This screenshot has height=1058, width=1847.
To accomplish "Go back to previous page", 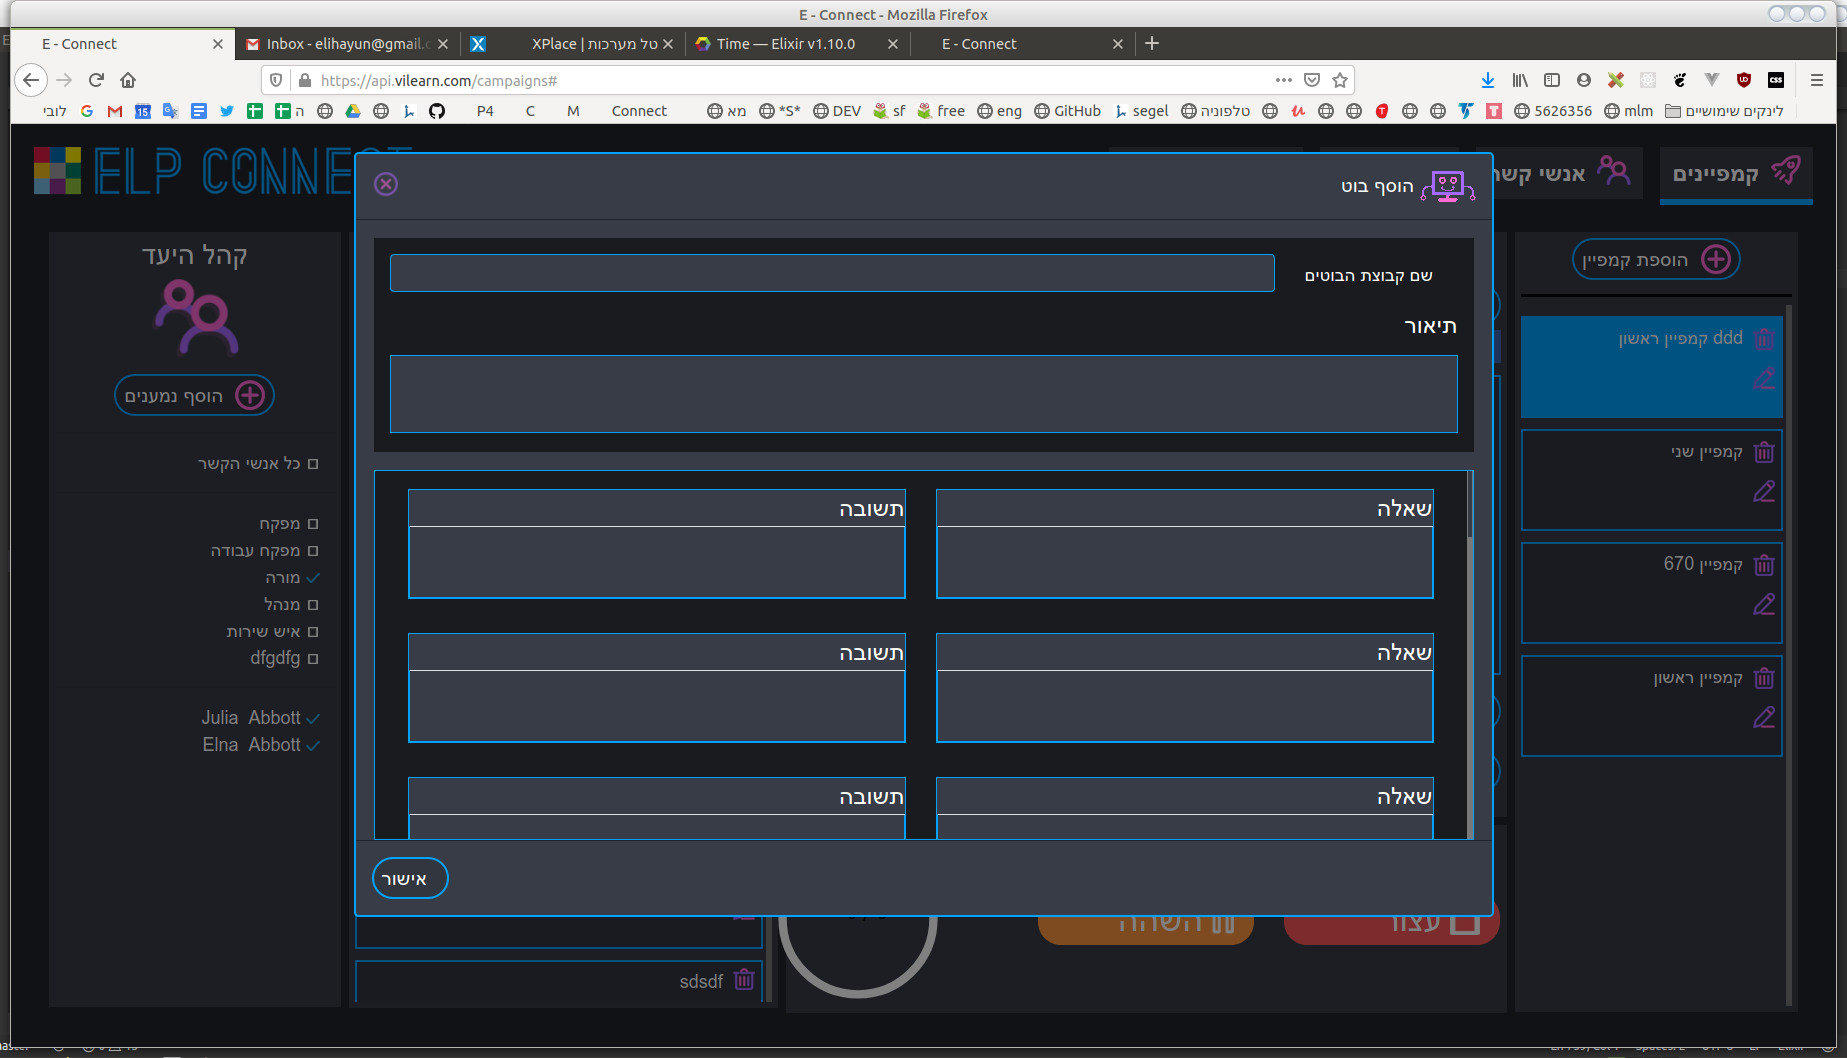I will (x=31, y=80).
